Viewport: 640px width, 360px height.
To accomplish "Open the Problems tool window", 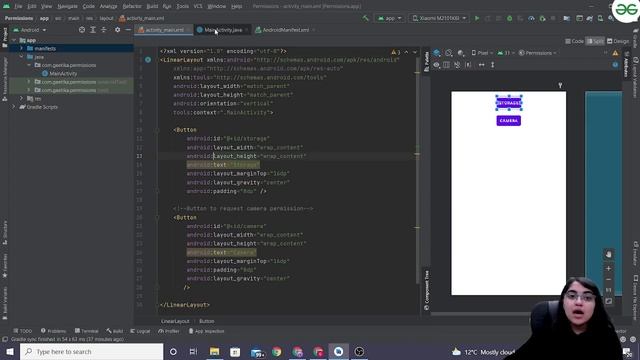I will pos(53,331).
